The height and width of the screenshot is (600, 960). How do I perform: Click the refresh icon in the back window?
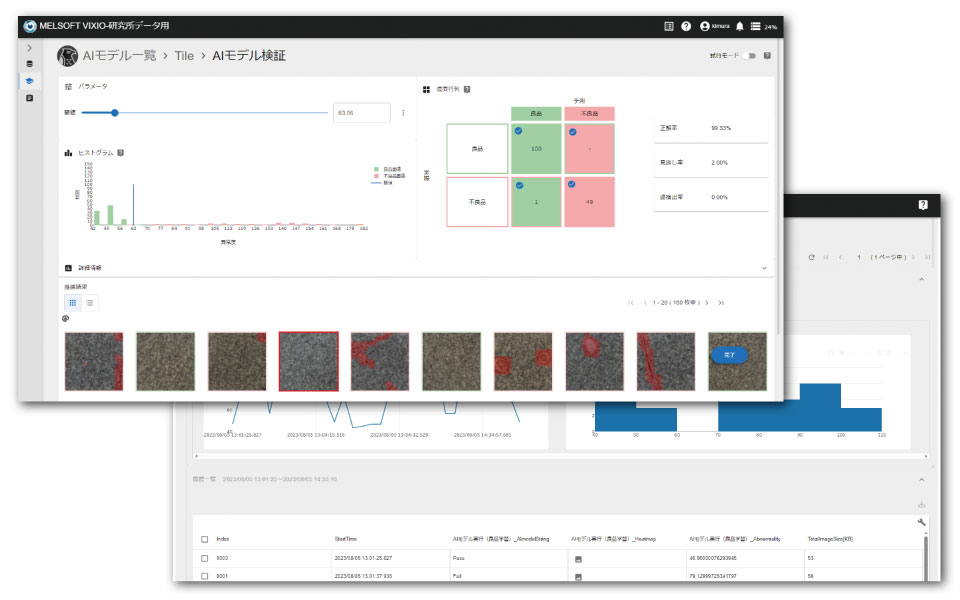point(811,257)
